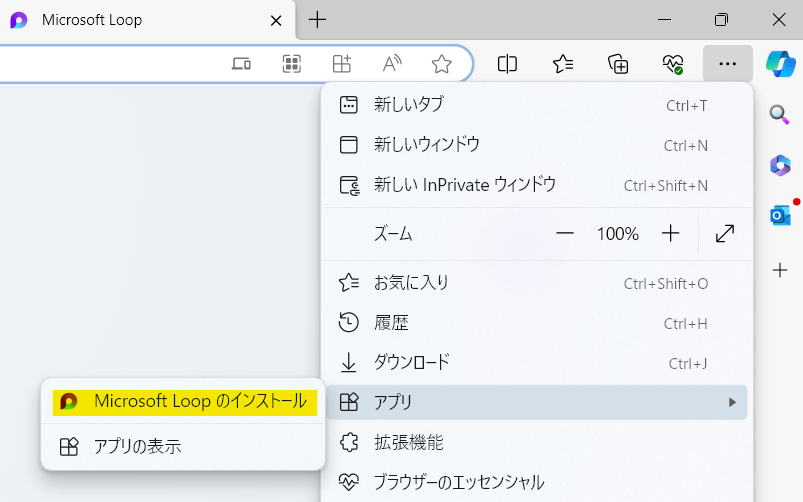Add page to favorites with star icon
The image size is (803, 502).
[x=441, y=64]
